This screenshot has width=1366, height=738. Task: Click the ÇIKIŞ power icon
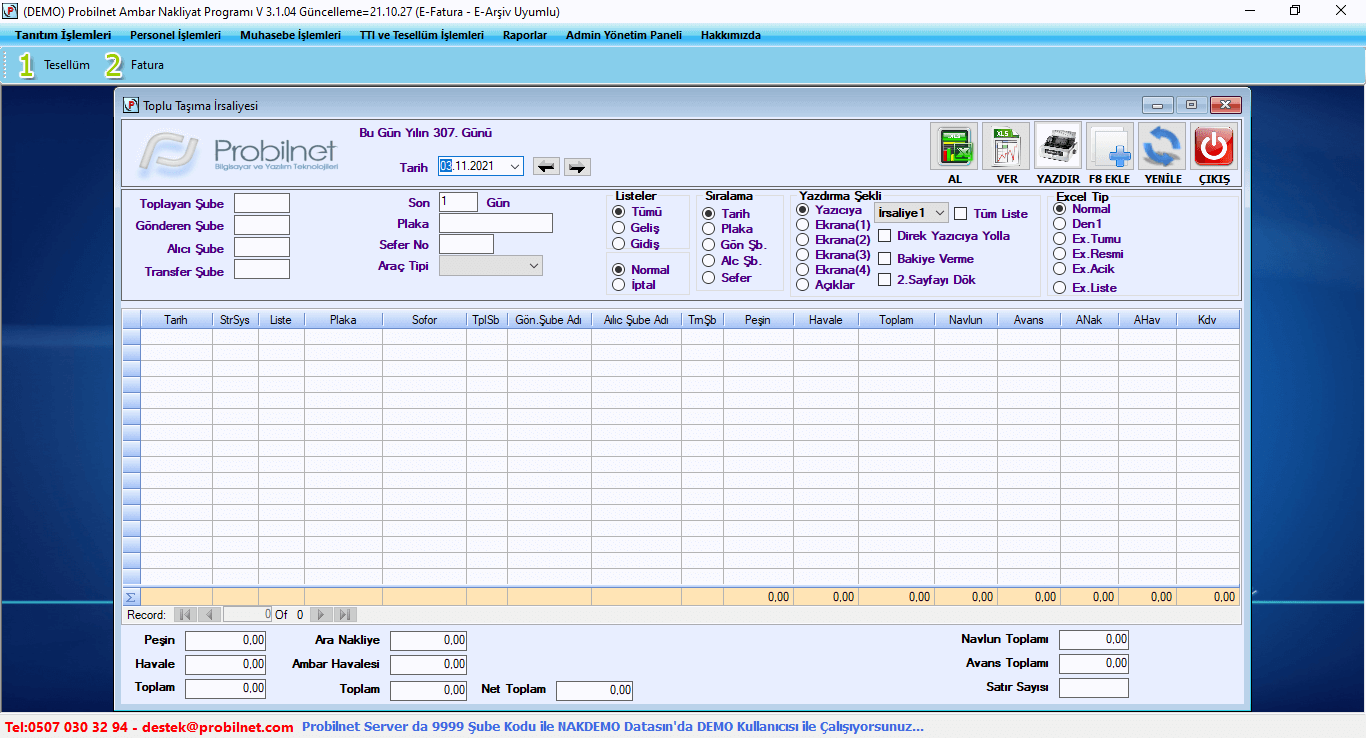click(x=1214, y=148)
